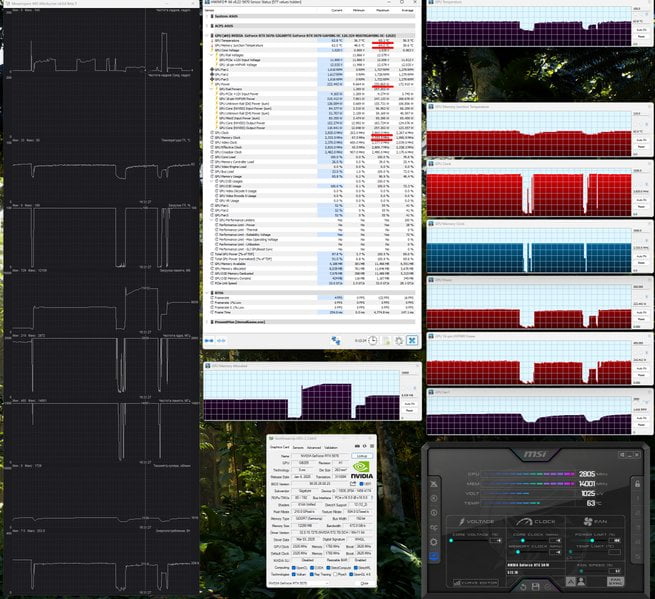
Task: Click the GPU-Z BIOS export share icon
Action: click(x=353, y=484)
